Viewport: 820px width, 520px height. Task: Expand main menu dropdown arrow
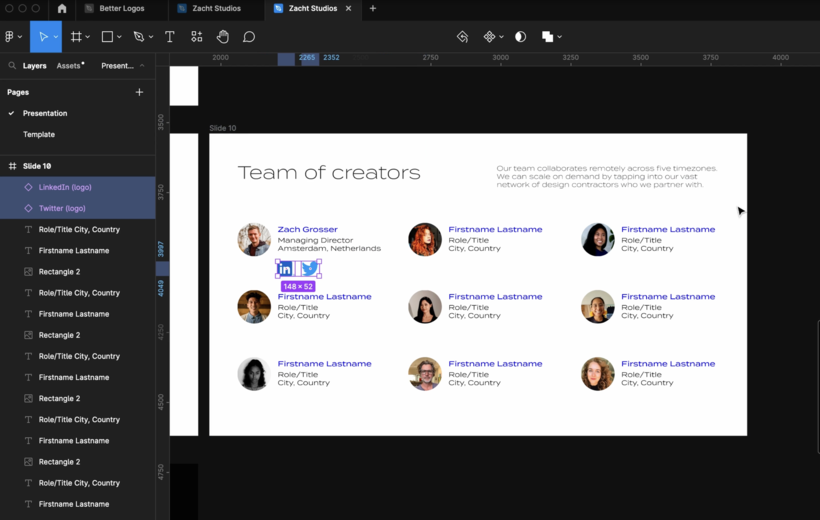(x=20, y=37)
